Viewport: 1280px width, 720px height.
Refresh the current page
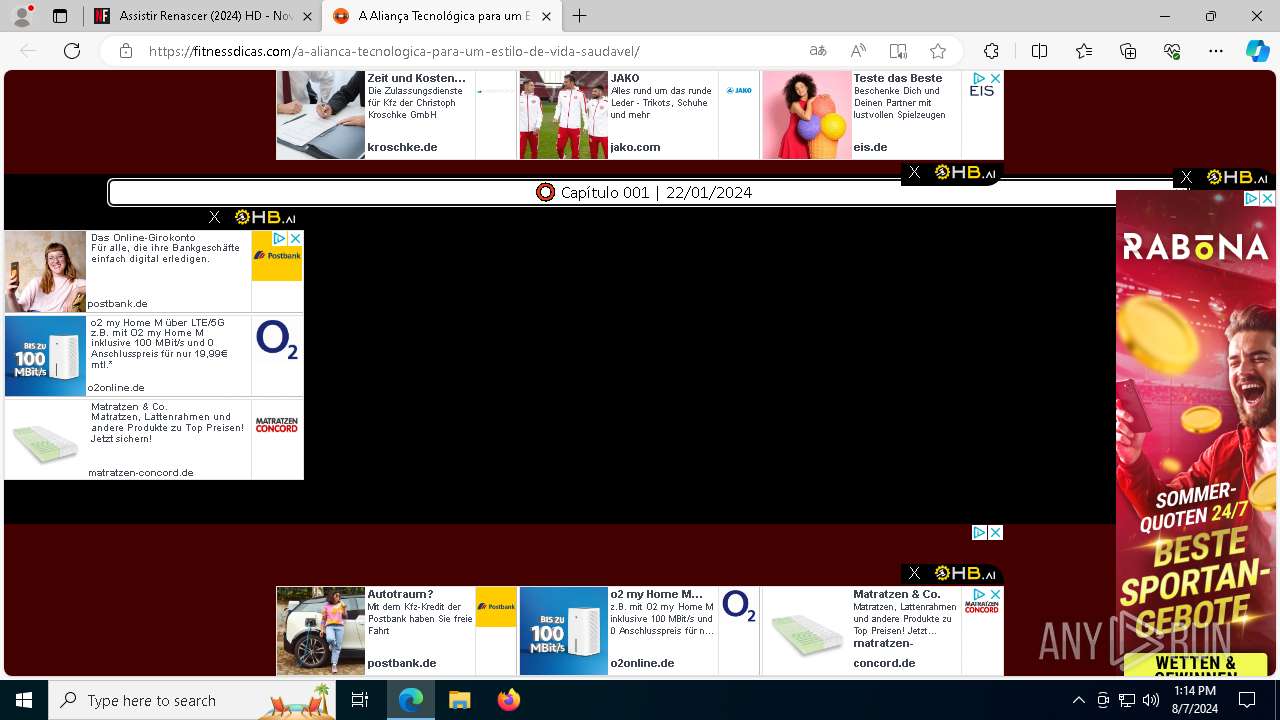(x=72, y=51)
